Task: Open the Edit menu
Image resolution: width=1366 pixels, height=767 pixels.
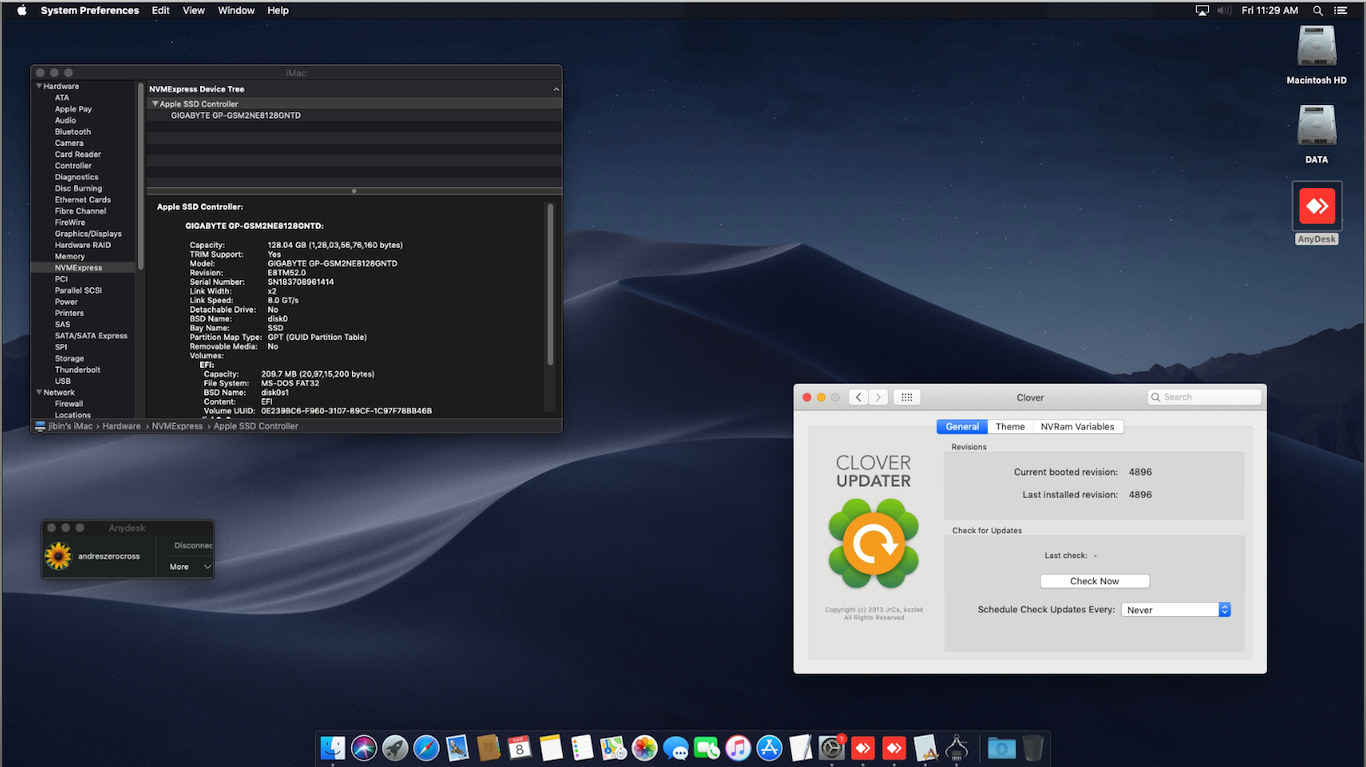Action: tap(161, 10)
